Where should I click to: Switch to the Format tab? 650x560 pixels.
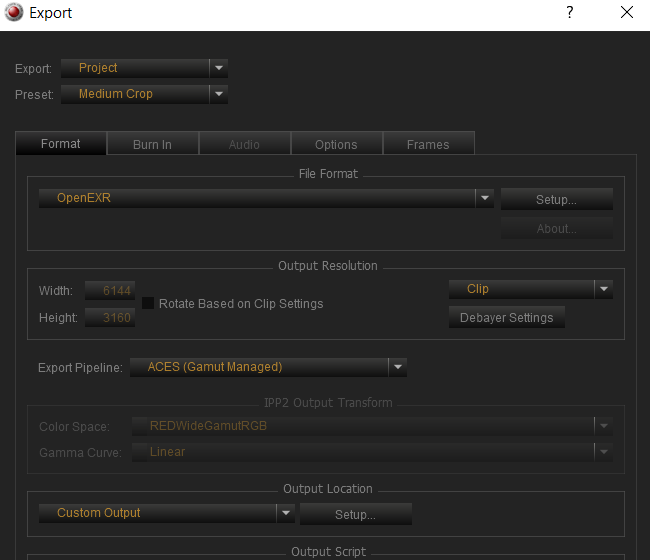[61, 143]
